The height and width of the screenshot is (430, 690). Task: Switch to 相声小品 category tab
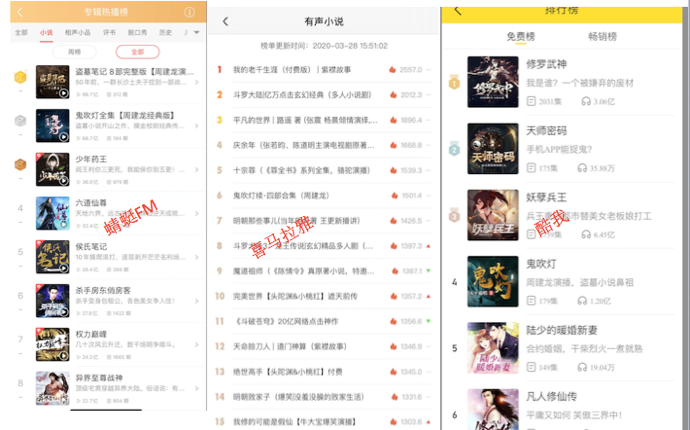coord(74,33)
